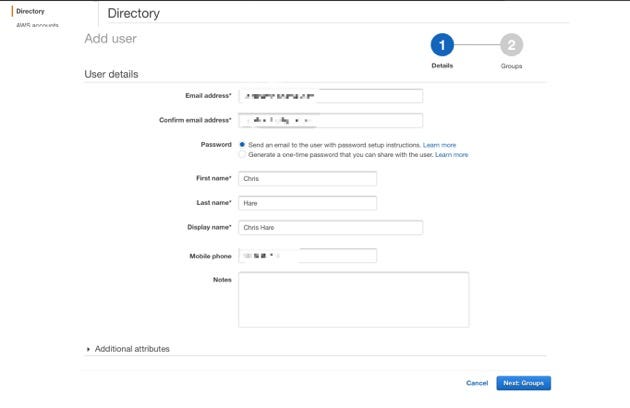Click the Add user heading text
This screenshot has width=630, height=408.
click(x=110, y=39)
